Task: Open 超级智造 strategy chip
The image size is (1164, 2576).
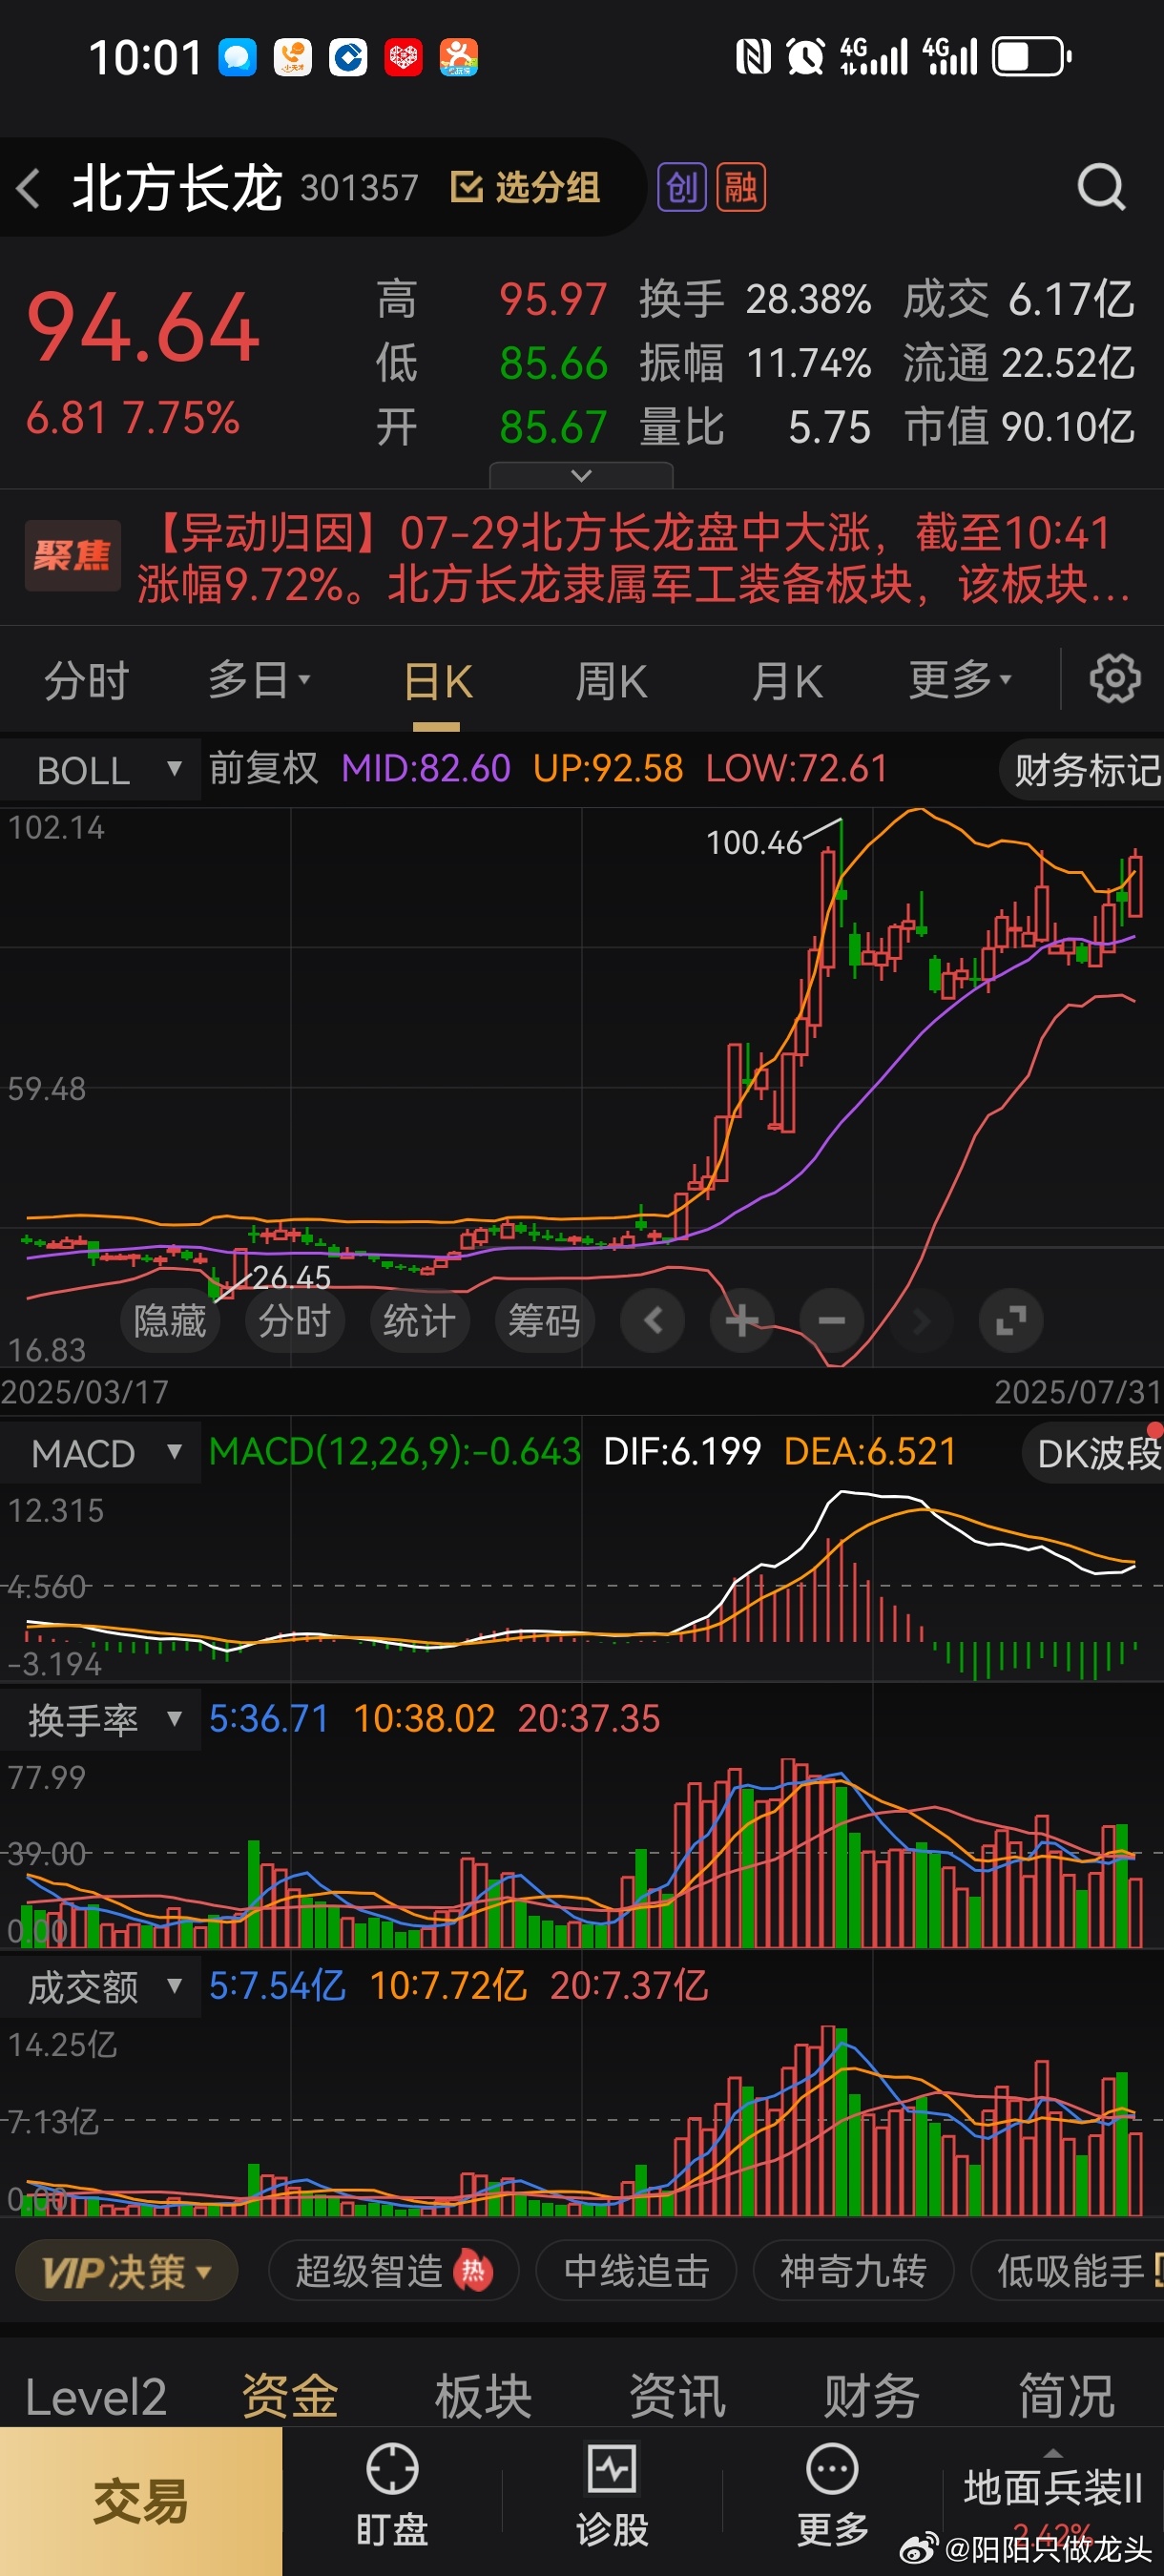Action: point(394,2272)
